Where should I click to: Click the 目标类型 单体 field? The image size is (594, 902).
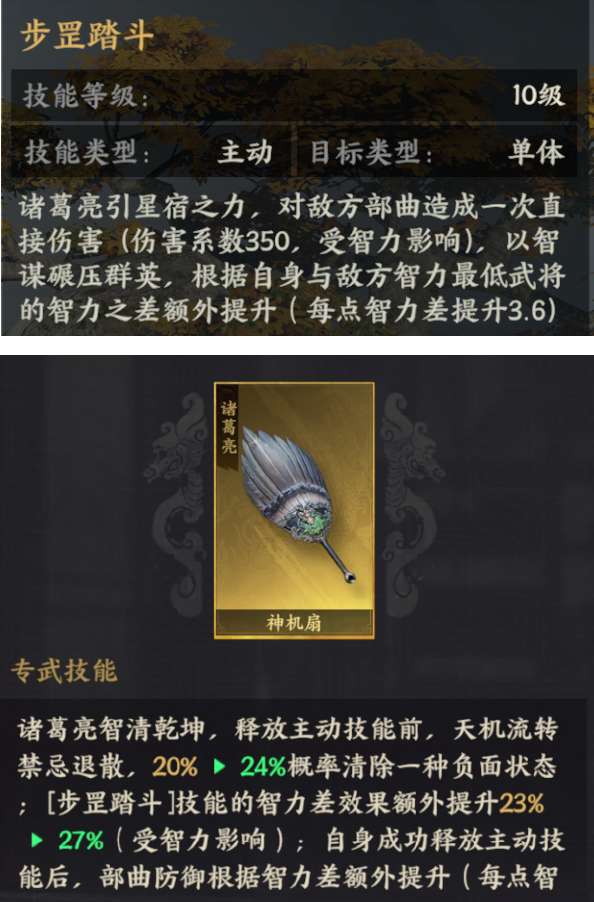(437, 152)
